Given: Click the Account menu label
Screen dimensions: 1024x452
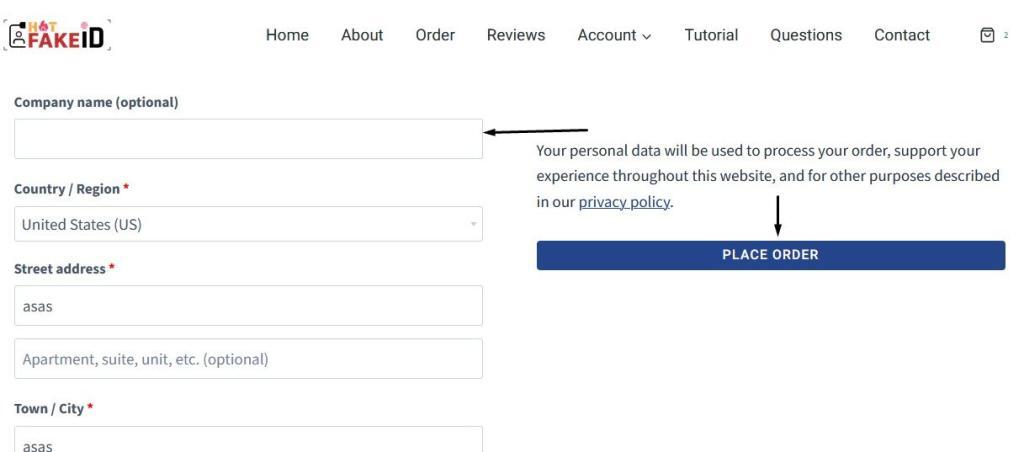Looking at the screenshot, I should click(607, 35).
